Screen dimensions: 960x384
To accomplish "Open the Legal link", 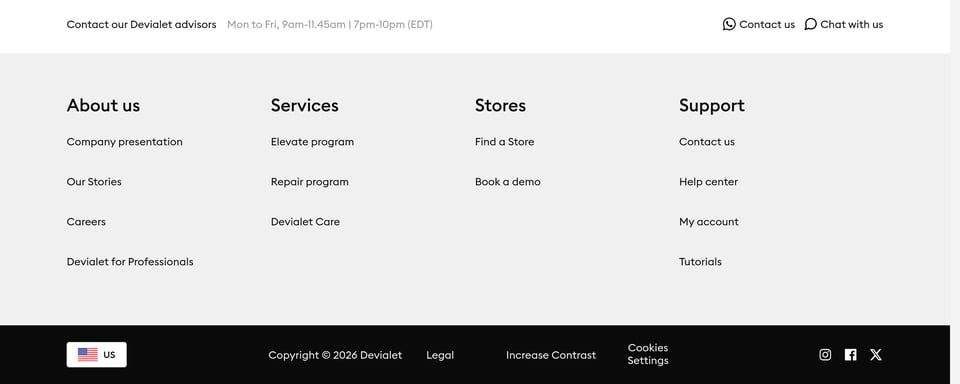I will tap(440, 355).
